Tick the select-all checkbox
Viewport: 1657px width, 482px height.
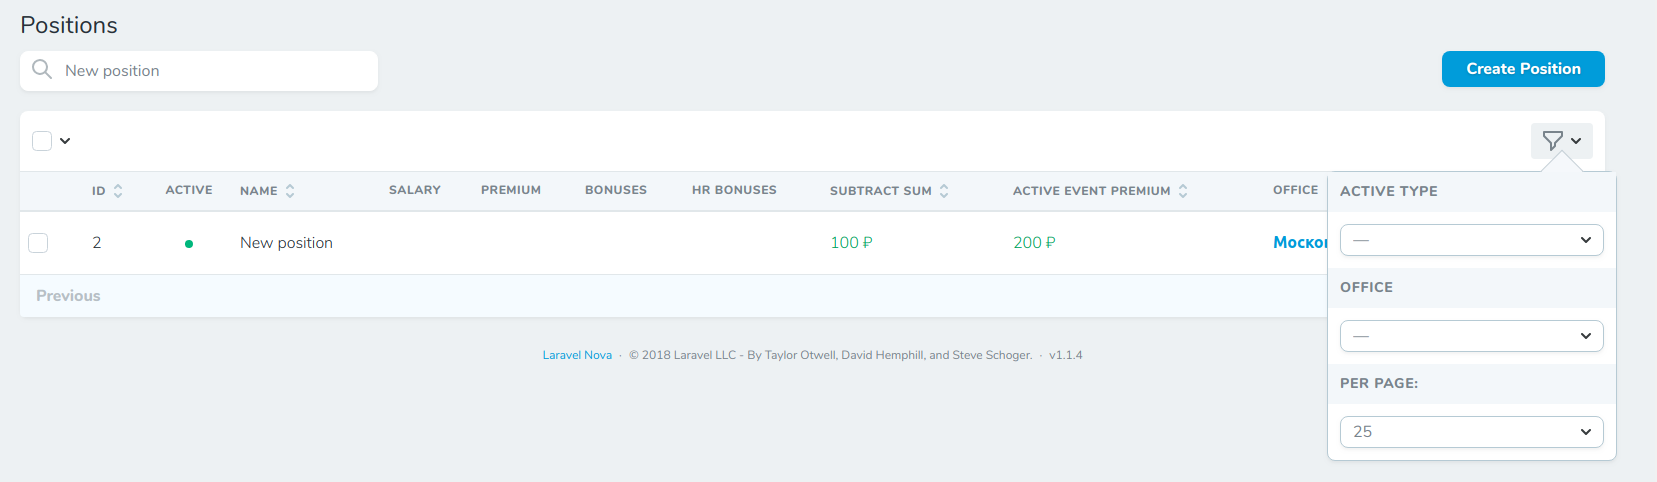(x=42, y=141)
